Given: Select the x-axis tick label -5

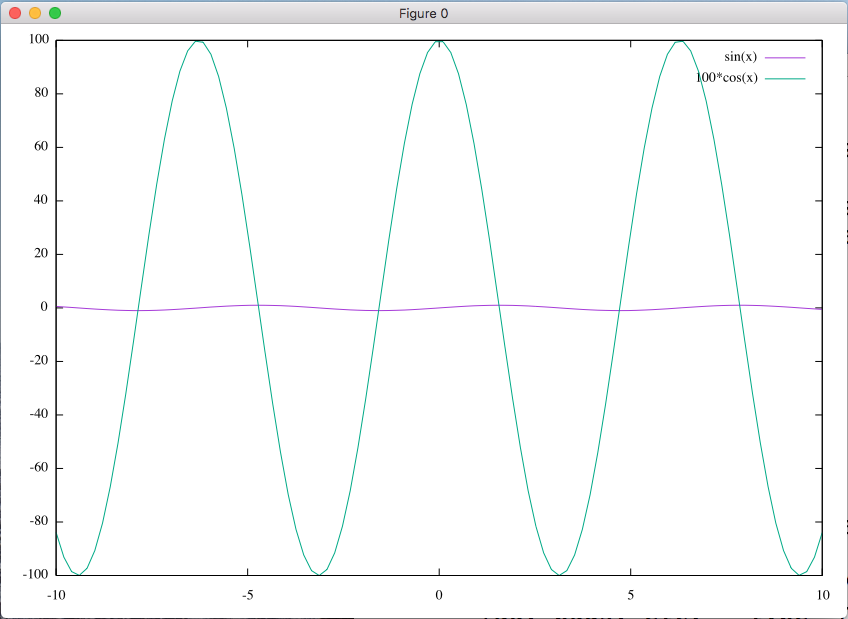Looking at the screenshot, I should (247, 595).
